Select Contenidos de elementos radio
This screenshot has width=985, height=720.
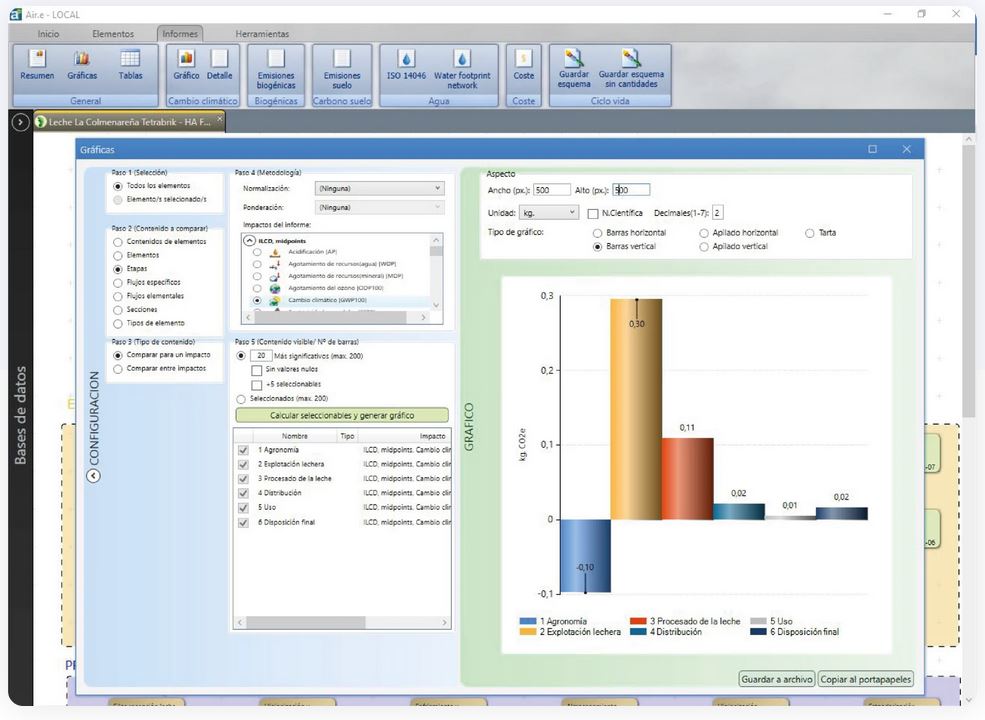pyautogui.click(x=117, y=242)
